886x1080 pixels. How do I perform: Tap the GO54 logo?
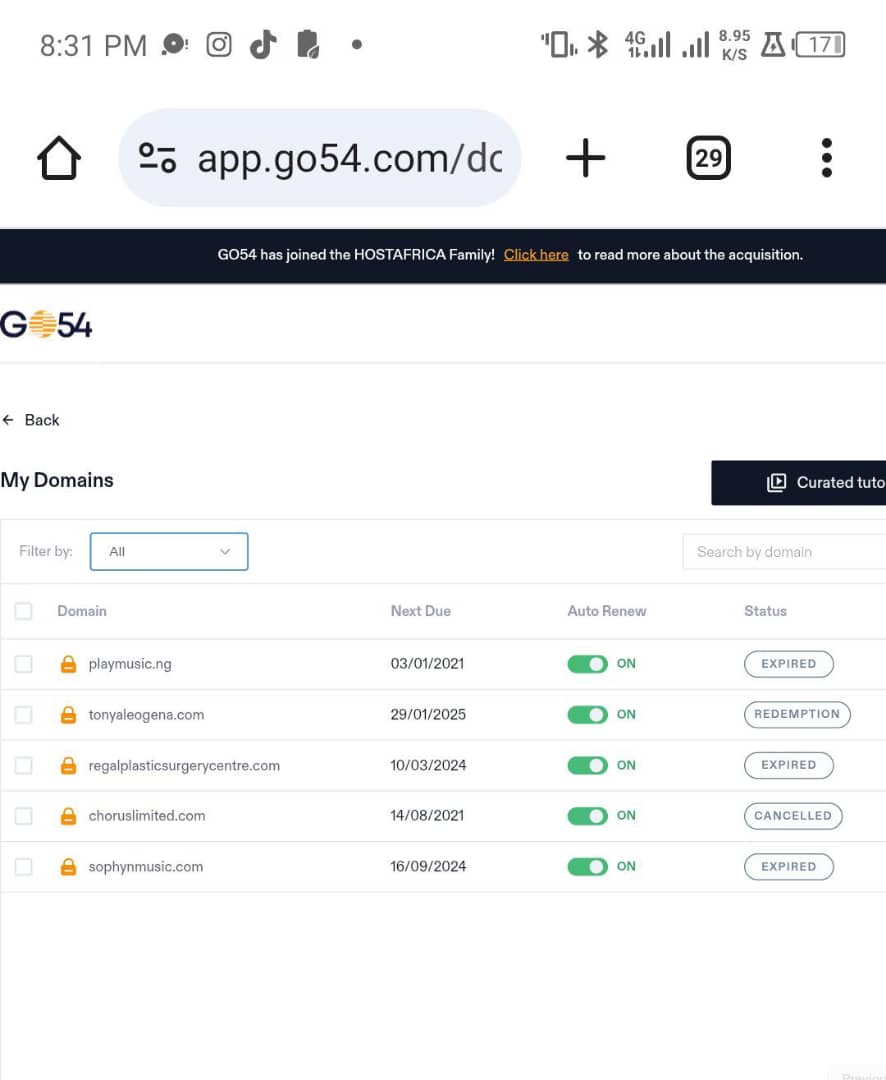46,324
